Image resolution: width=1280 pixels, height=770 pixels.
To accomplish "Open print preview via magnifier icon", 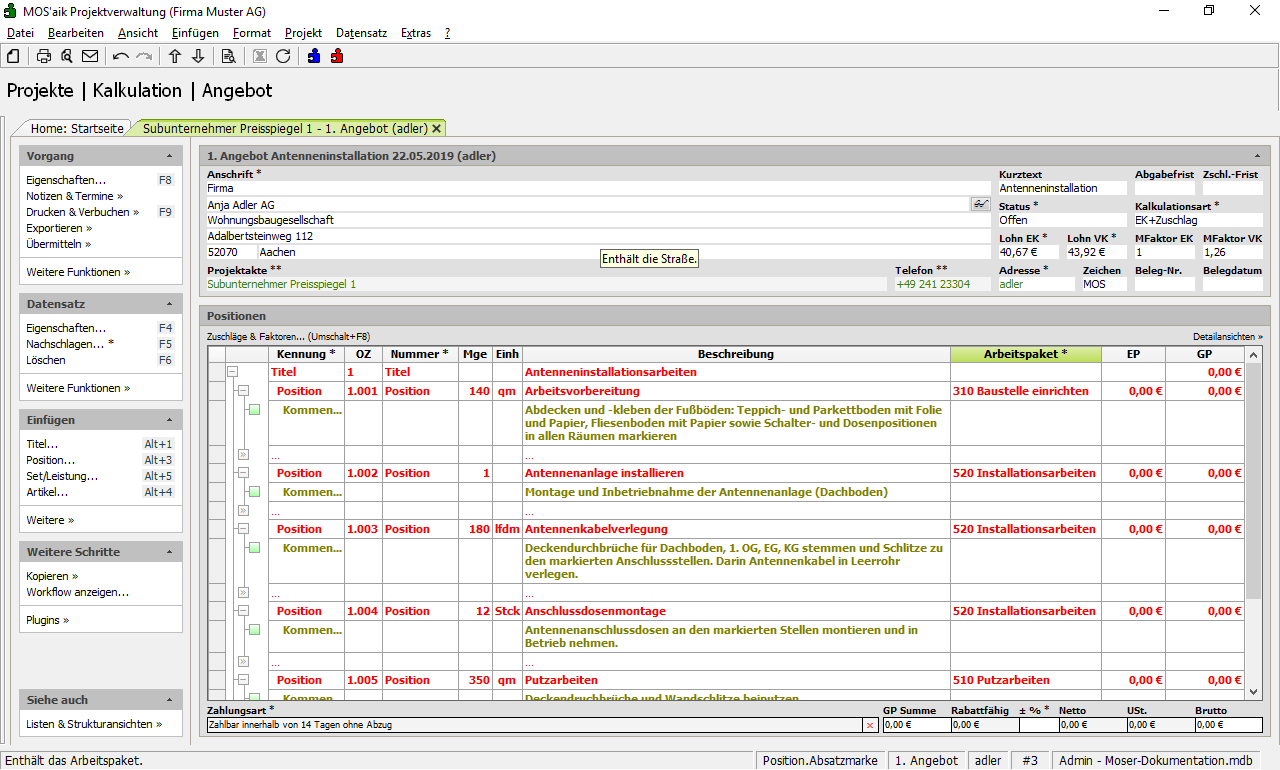I will pyautogui.click(x=67, y=56).
